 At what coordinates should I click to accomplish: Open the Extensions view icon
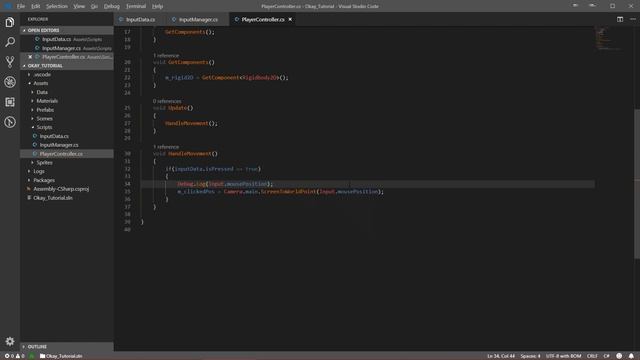pyautogui.click(x=10, y=102)
